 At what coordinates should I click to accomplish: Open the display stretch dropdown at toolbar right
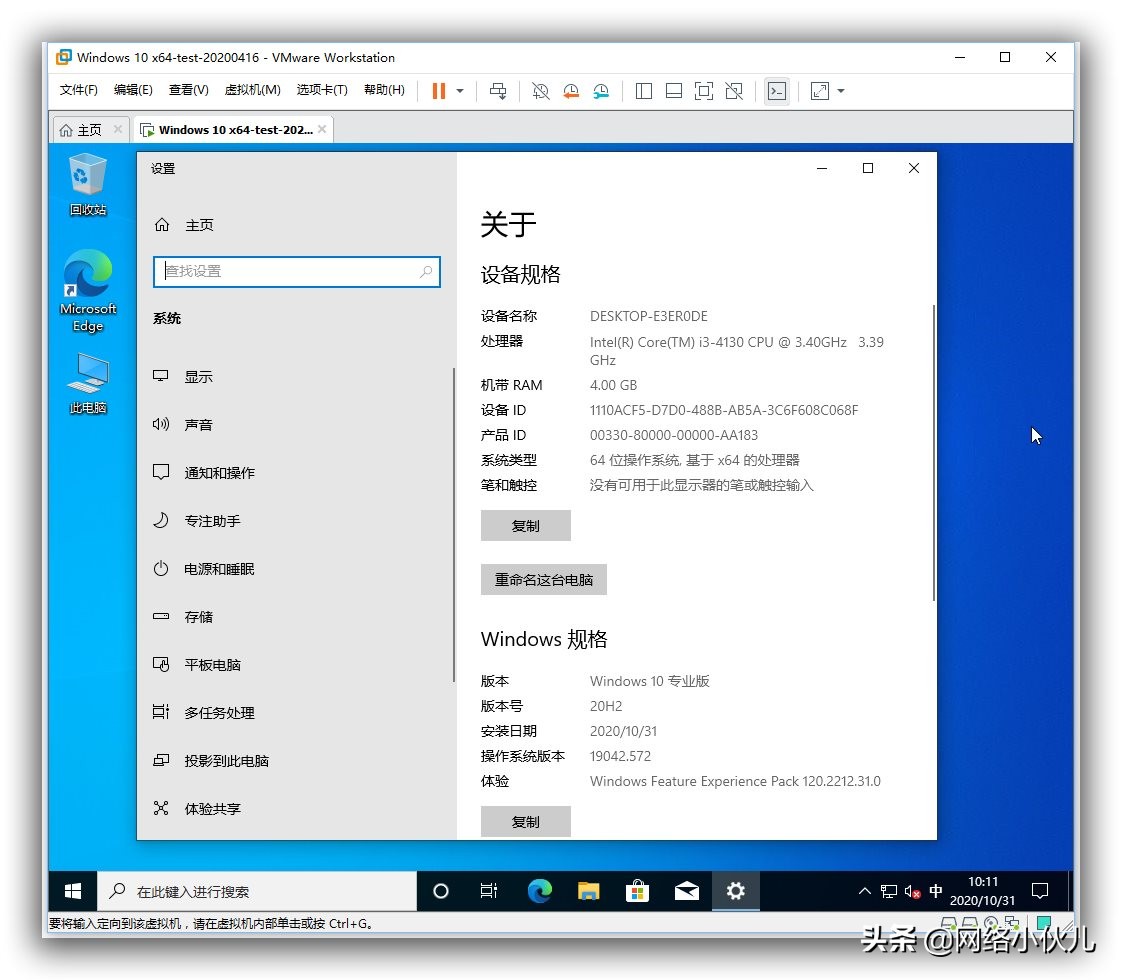coord(840,91)
